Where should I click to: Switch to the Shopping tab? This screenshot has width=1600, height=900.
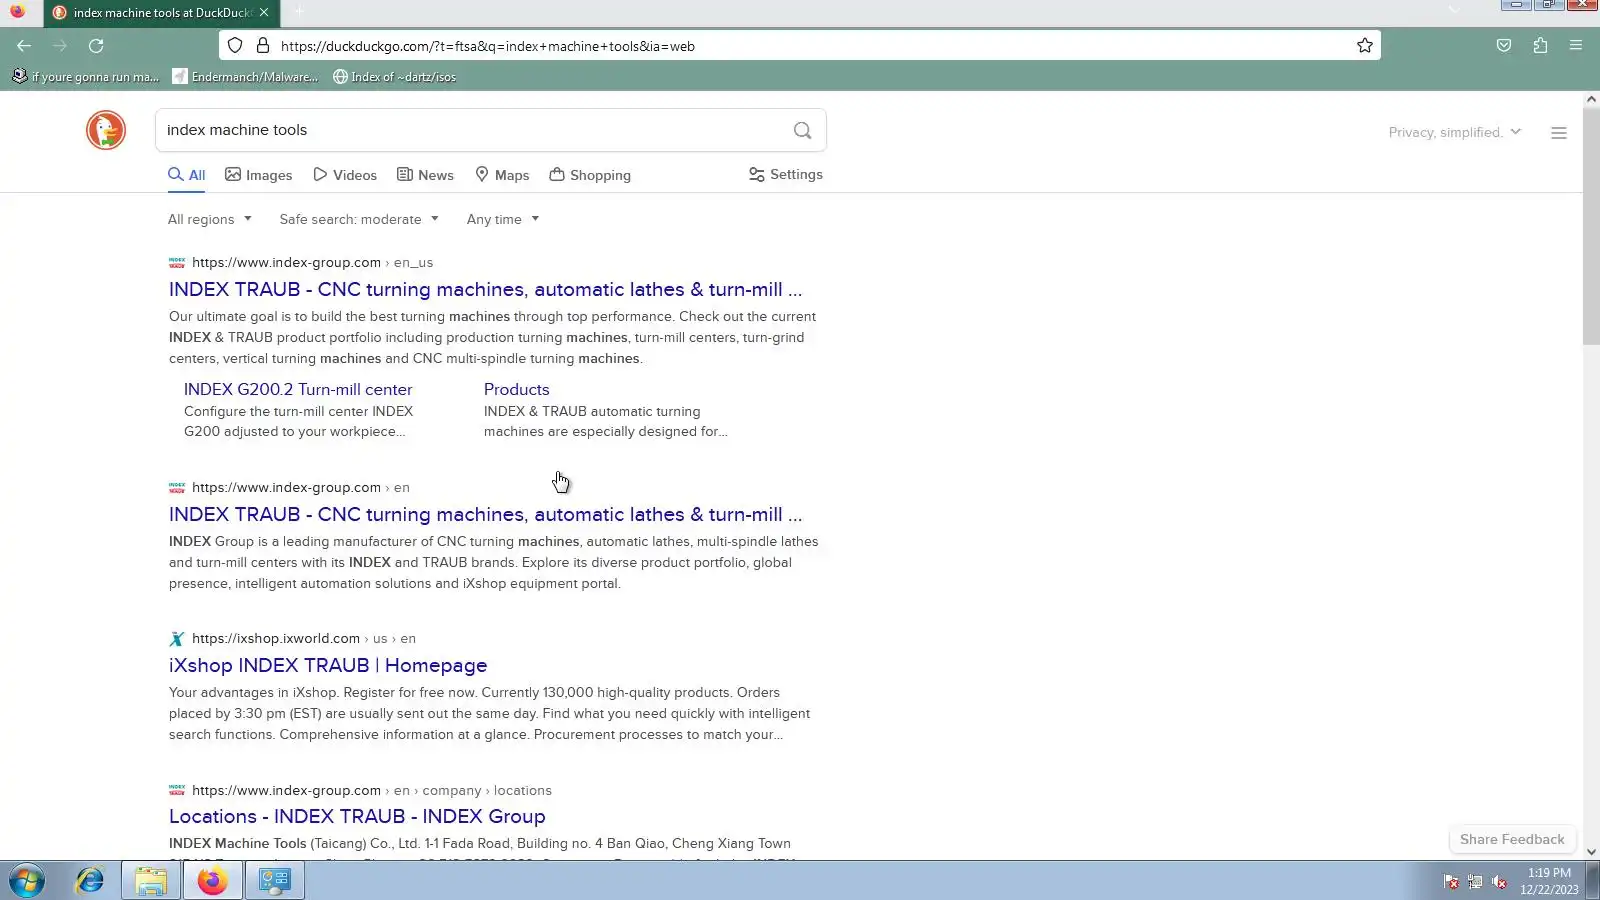590,175
